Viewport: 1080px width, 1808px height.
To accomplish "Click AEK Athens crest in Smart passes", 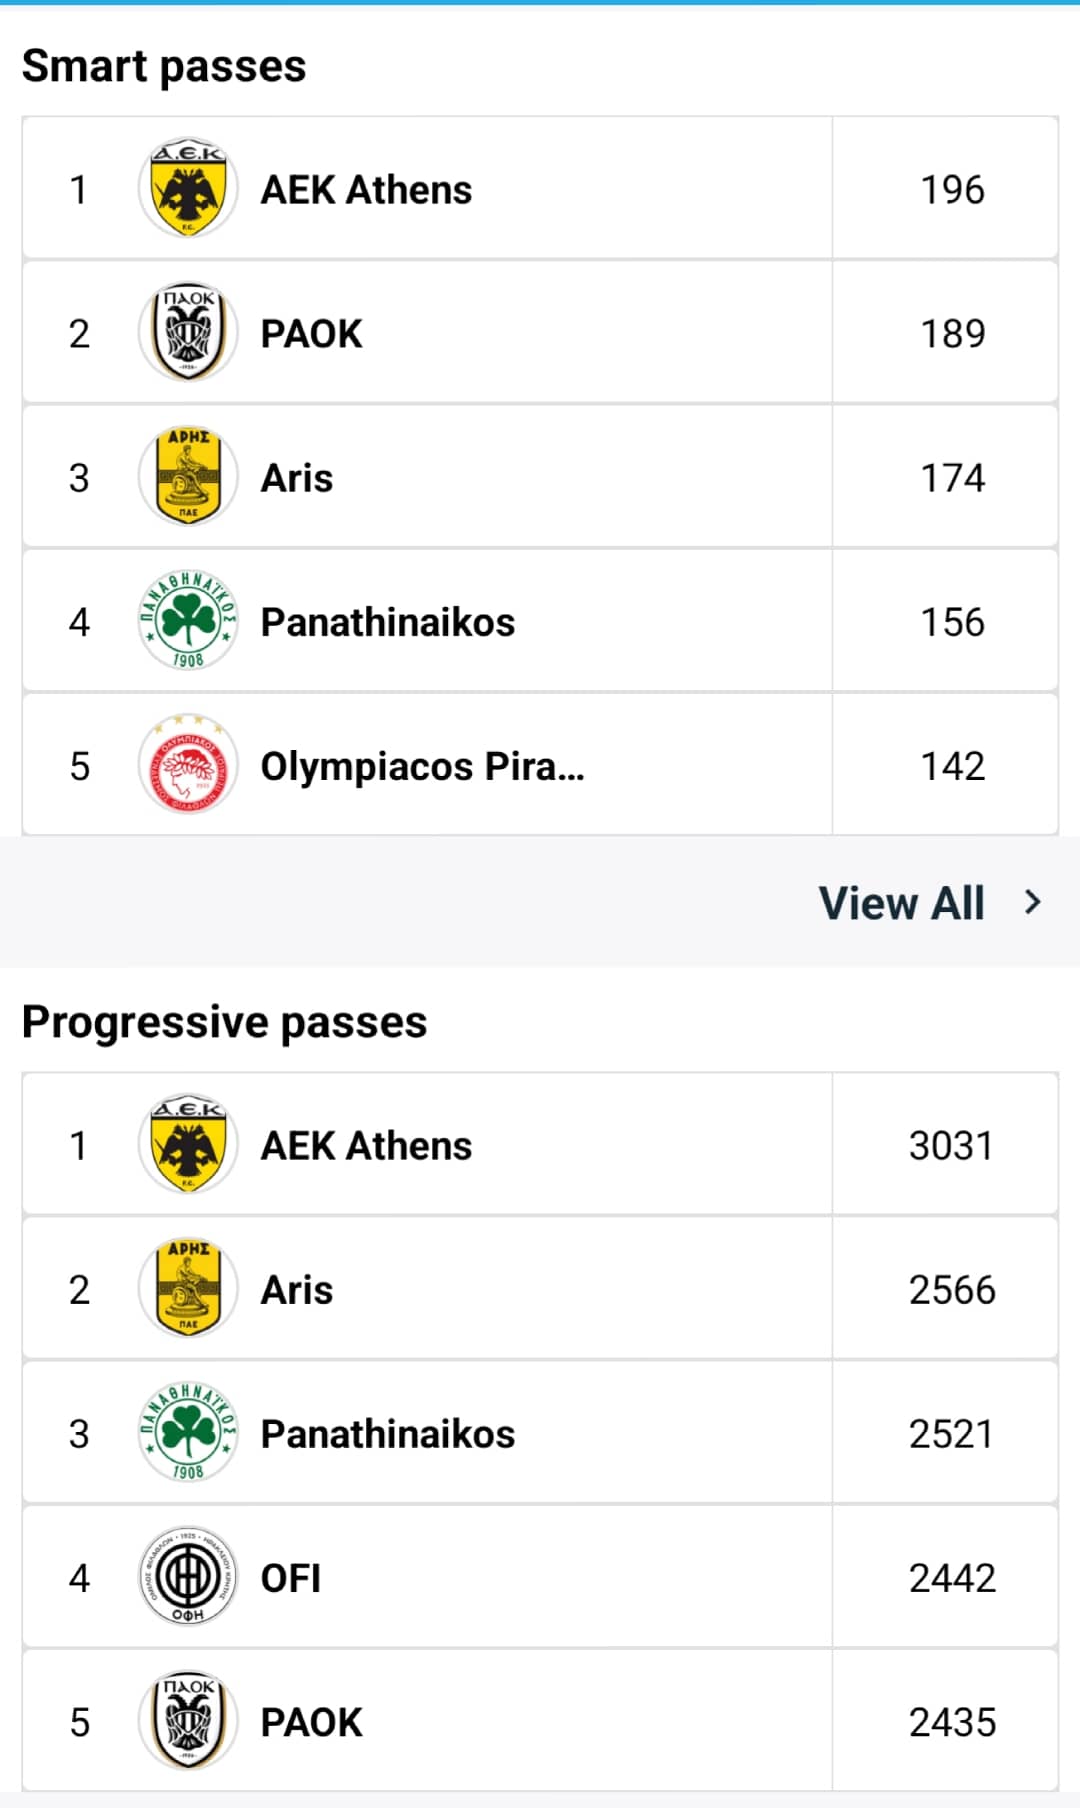I will 188,189.
